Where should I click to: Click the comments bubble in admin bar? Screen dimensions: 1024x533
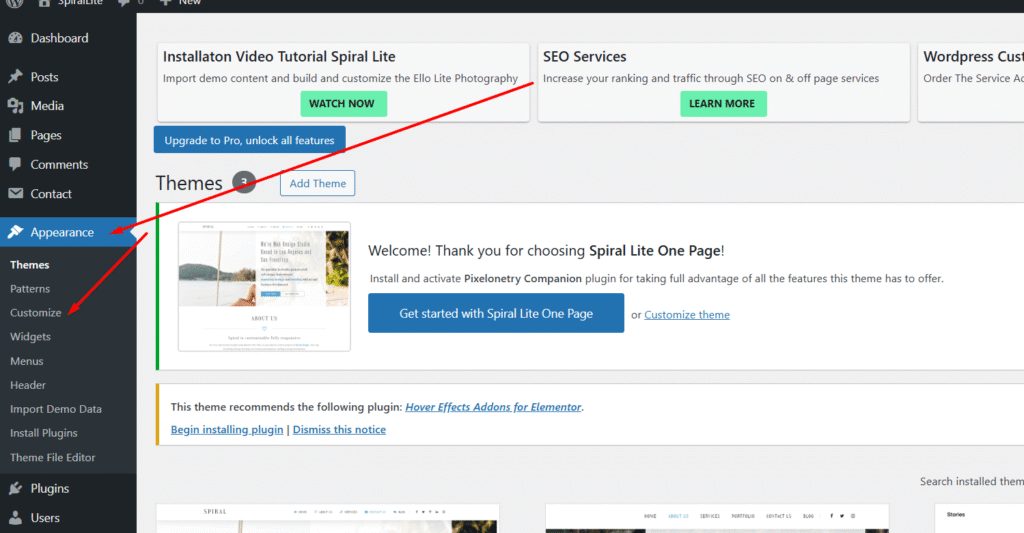click(123, 3)
